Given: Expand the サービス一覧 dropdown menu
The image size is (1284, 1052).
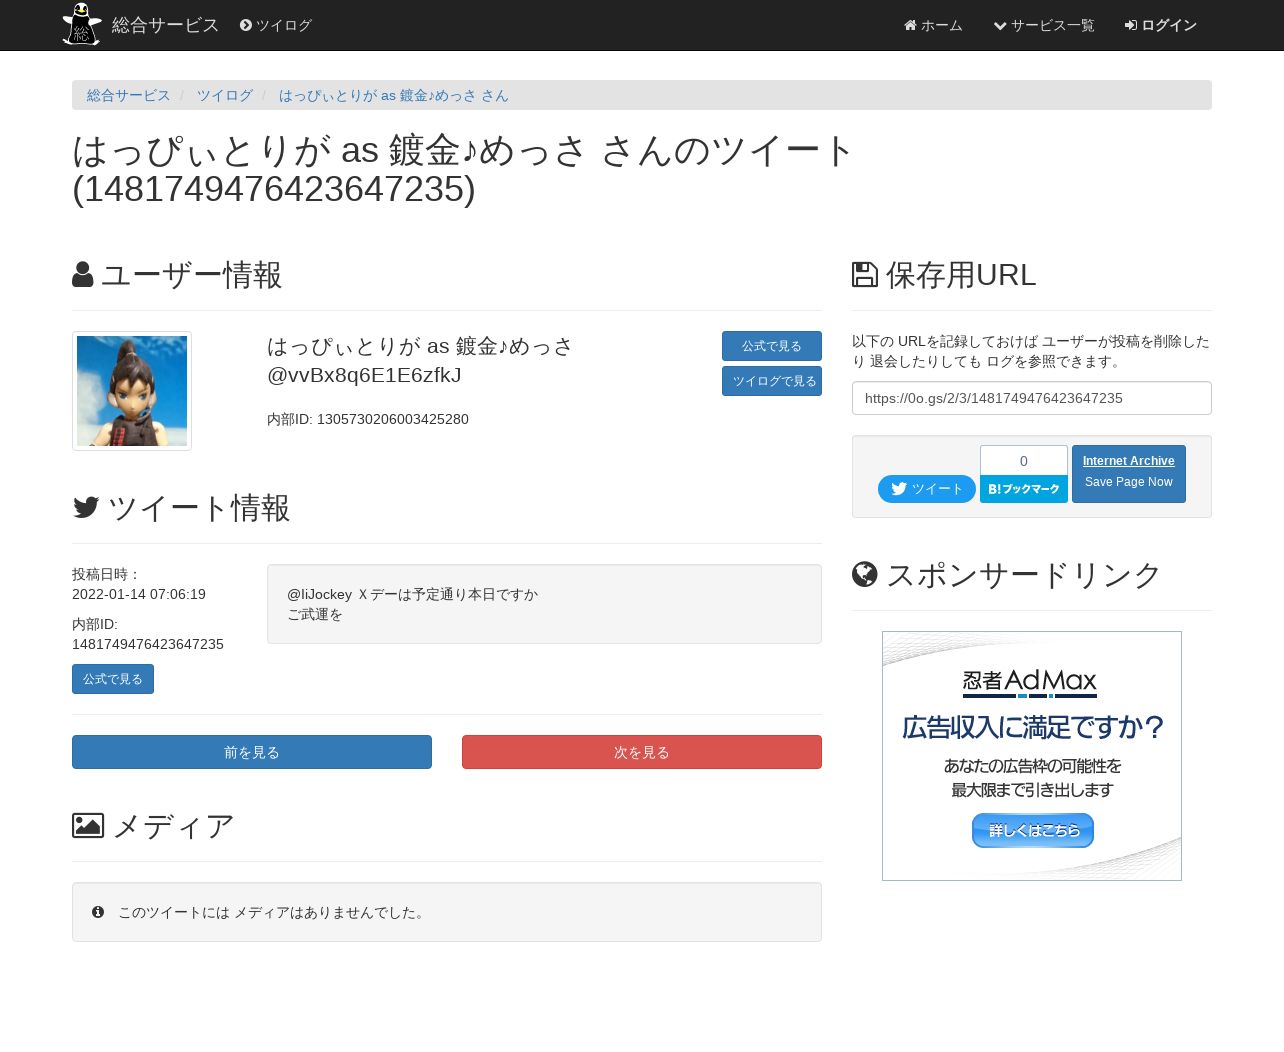Looking at the screenshot, I should point(1044,25).
